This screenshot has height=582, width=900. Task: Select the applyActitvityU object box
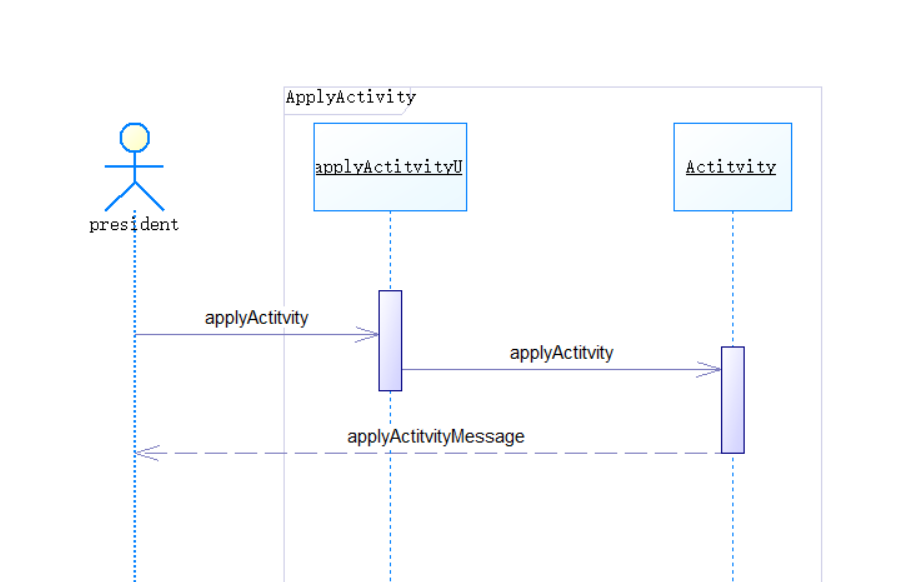390,167
